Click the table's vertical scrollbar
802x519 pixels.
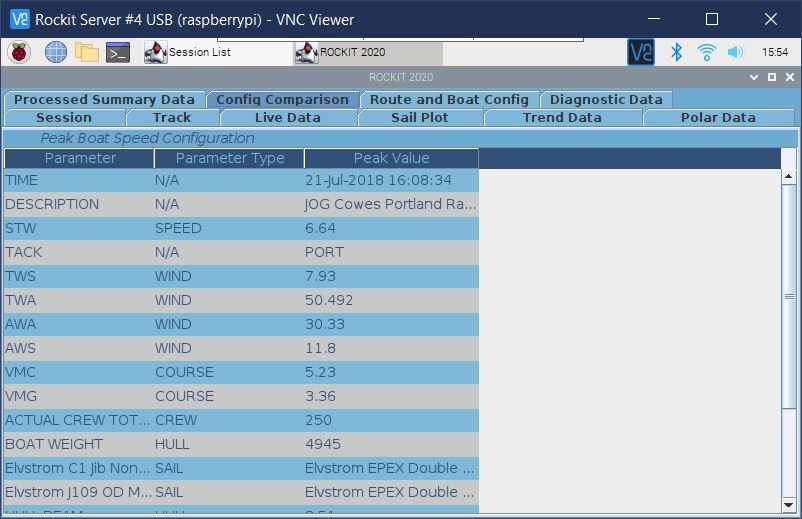(787, 340)
